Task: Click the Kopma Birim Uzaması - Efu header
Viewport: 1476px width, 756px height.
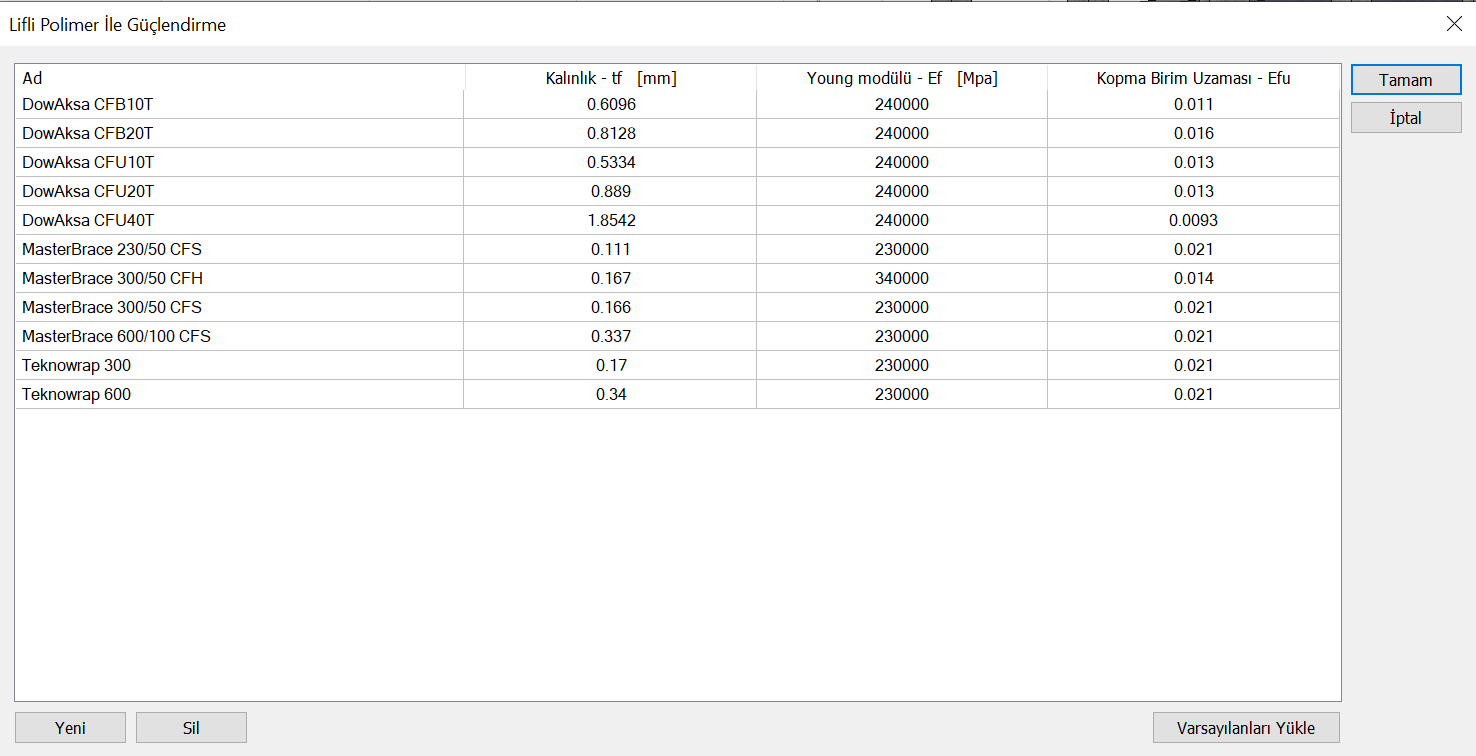Action: coord(1193,78)
